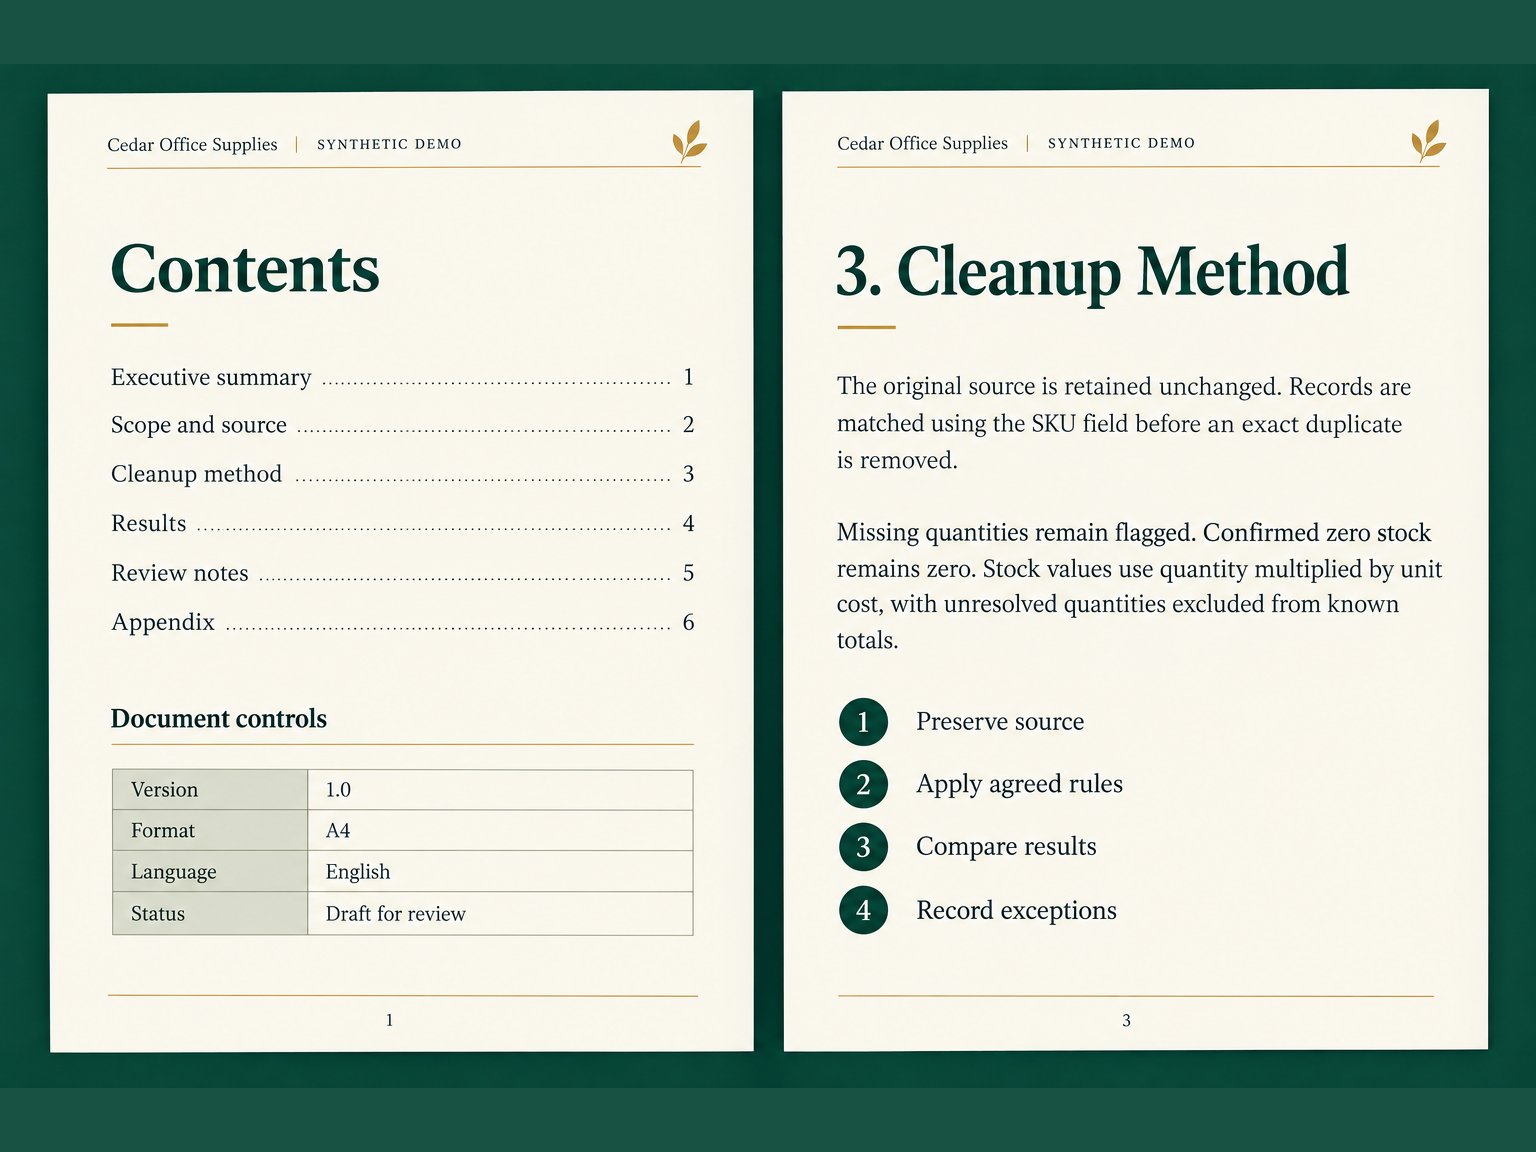Click the footer page number on the Cleanup Method page
Screen dimensions: 1536x1152
click(x=1126, y=1020)
